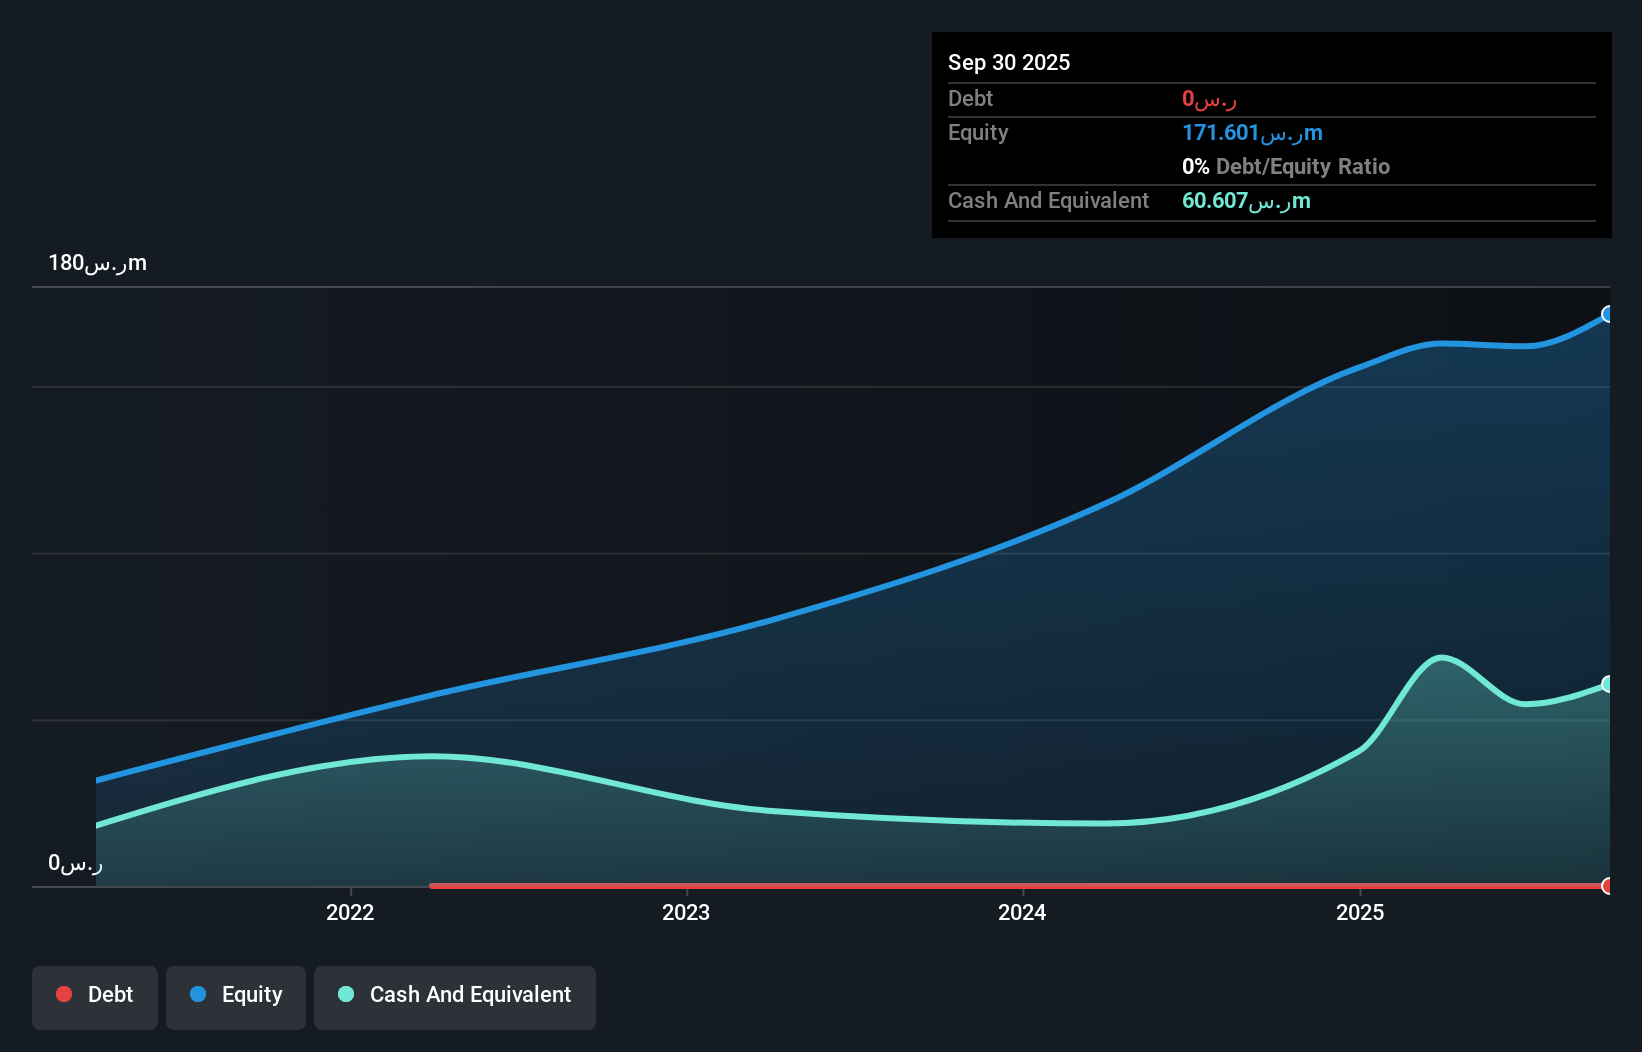Click the 2025 x-axis label

1360,912
